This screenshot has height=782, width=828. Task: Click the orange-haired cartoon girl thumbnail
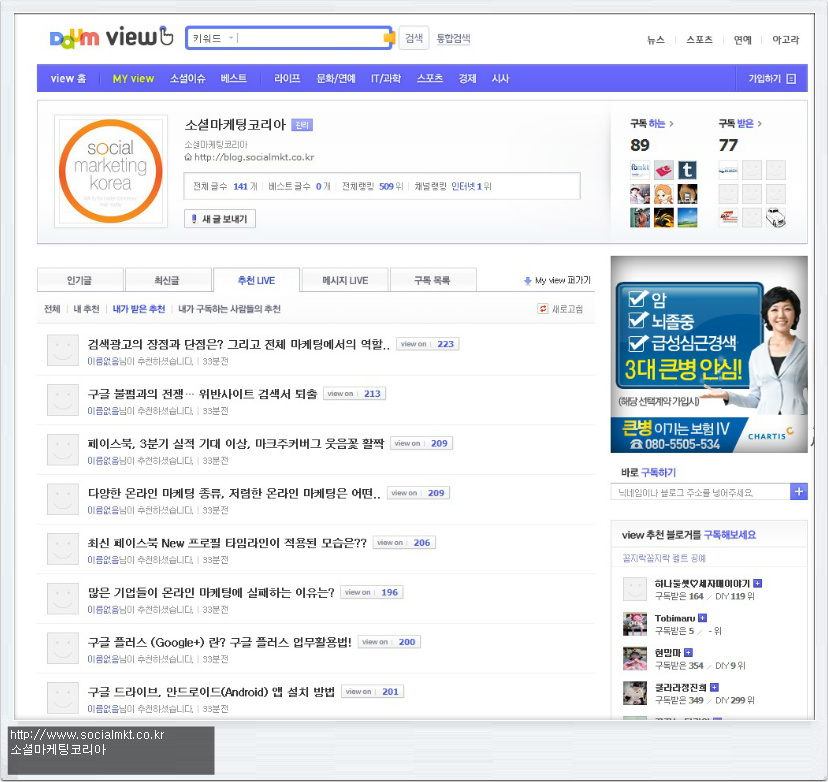tap(663, 194)
